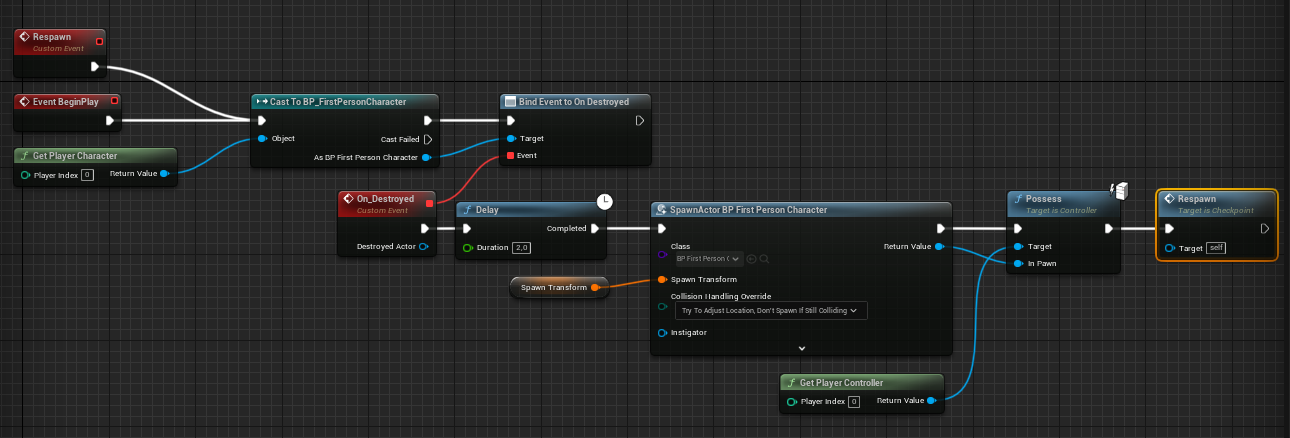This screenshot has height=438, width=1290.
Task: Click On_Destroyed red delegate output pin
Action: tap(430, 203)
